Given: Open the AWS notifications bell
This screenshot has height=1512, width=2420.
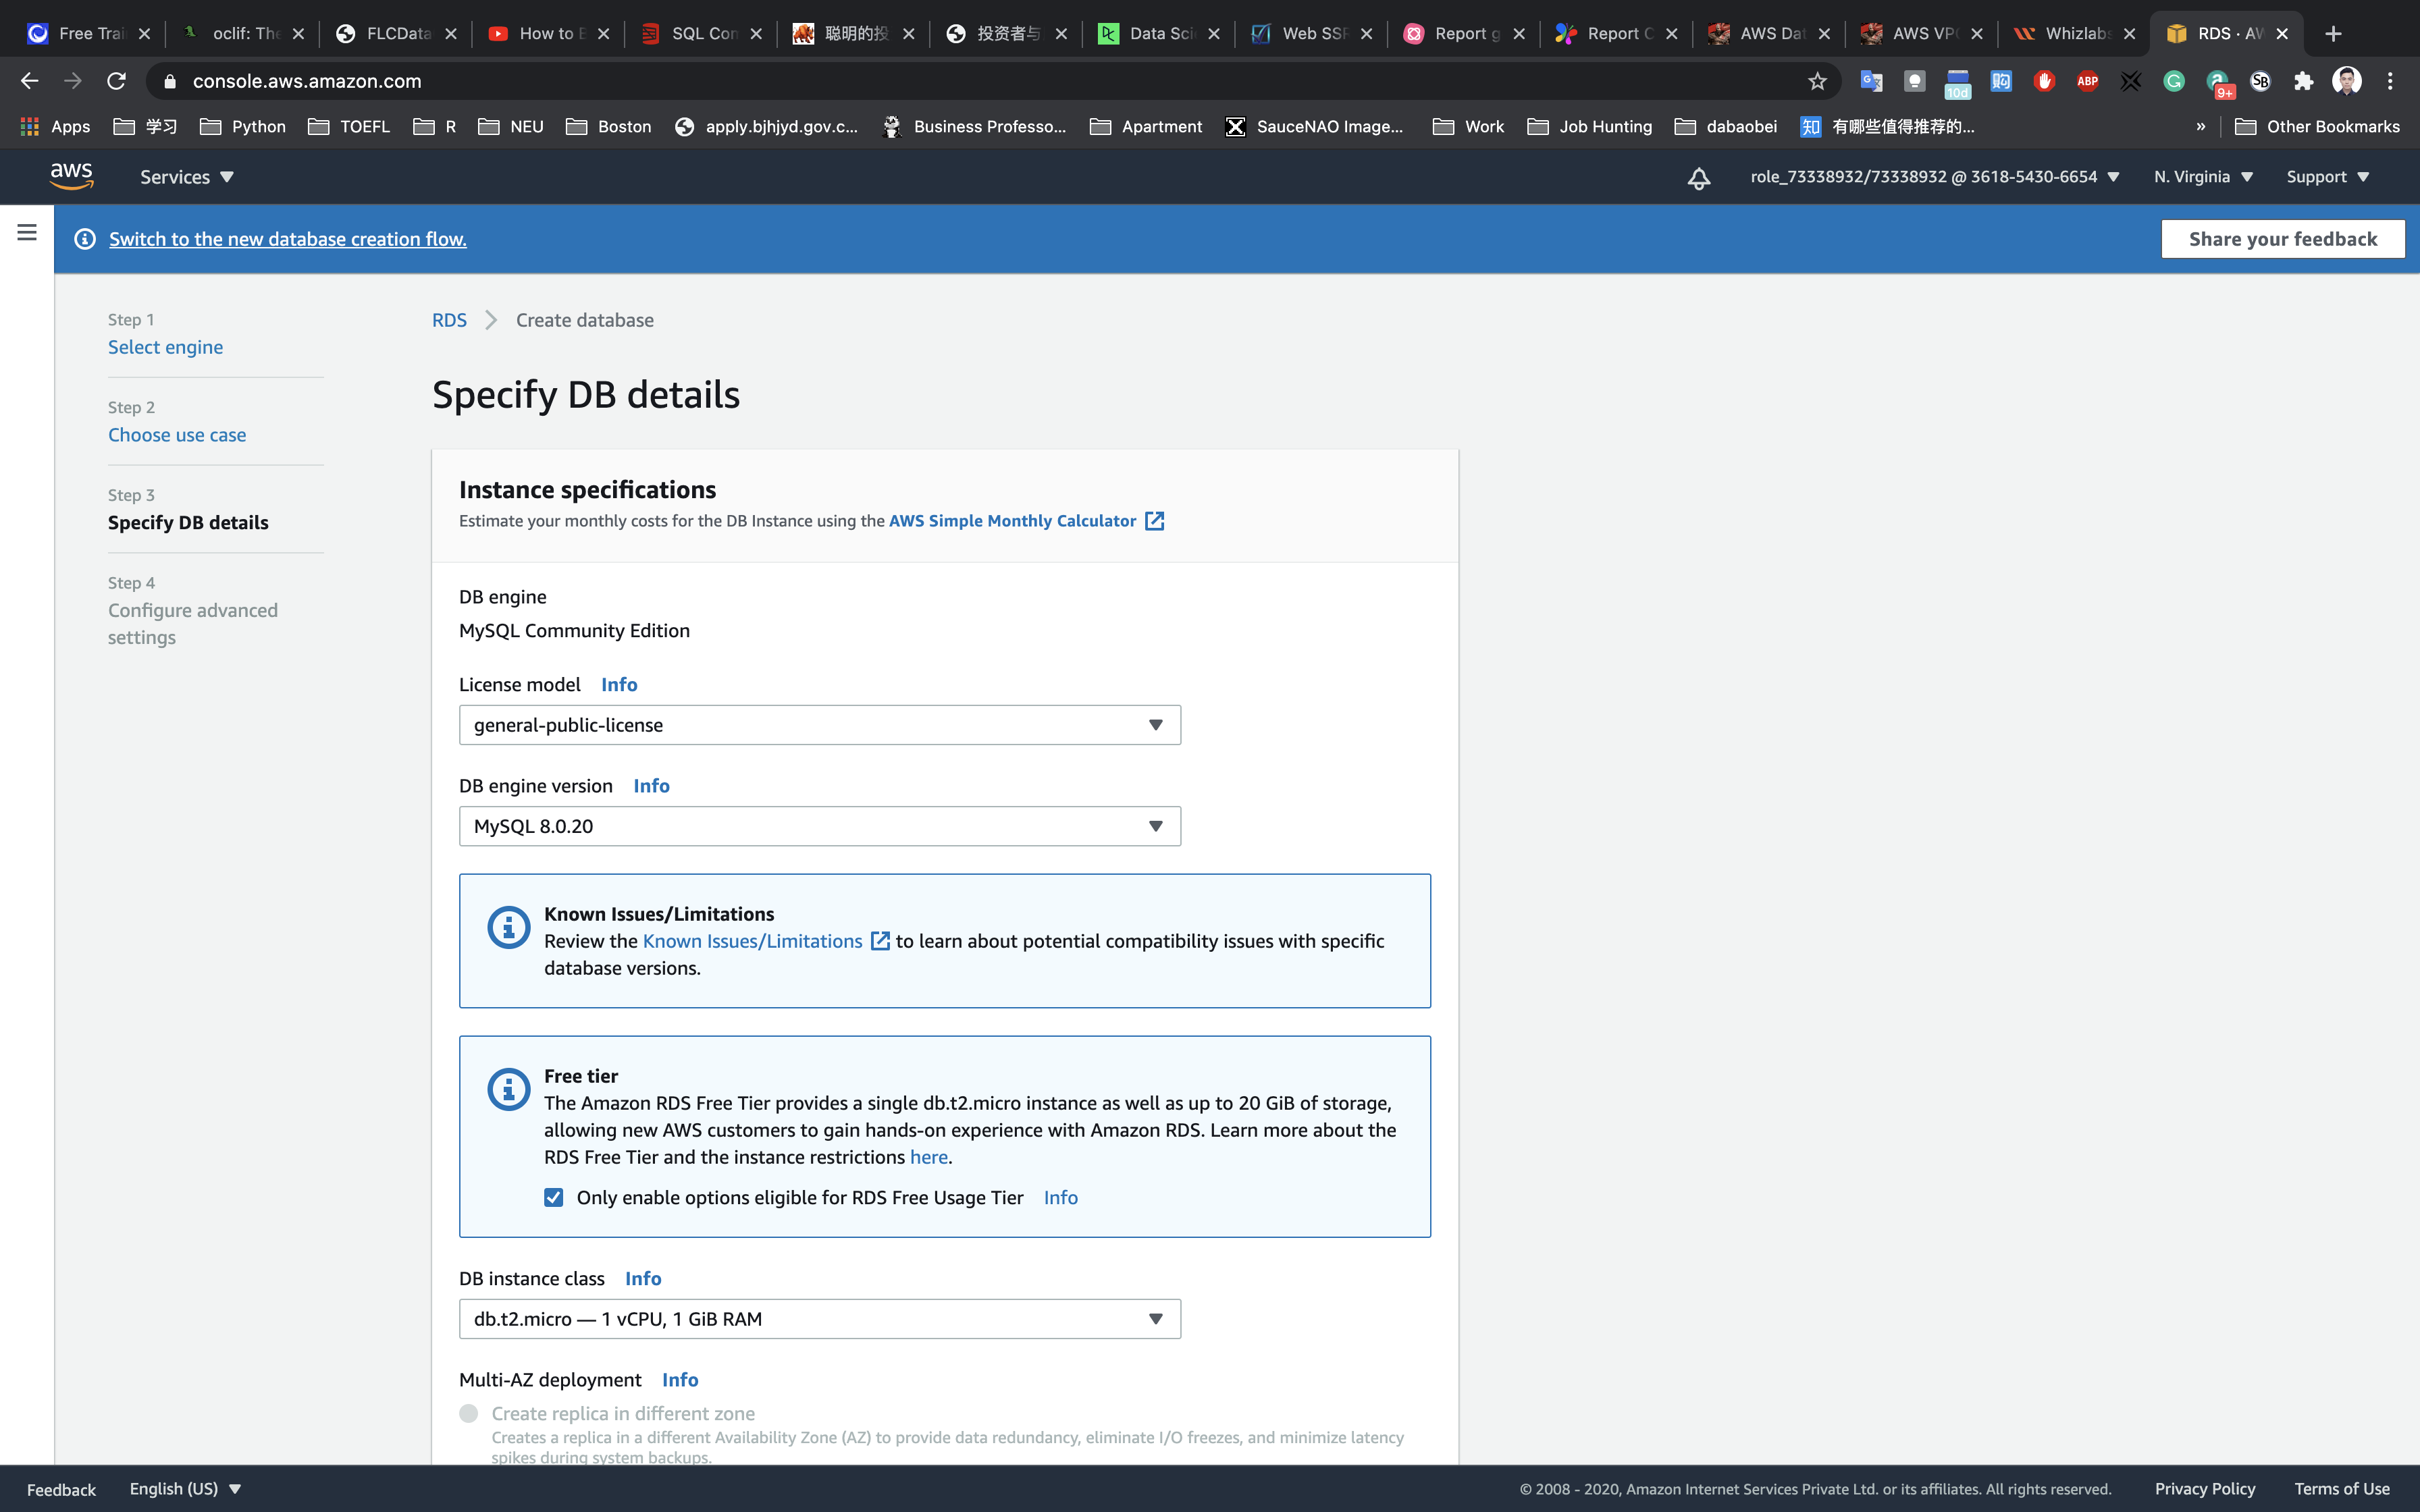Looking at the screenshot, I should tap(1698, 178).
